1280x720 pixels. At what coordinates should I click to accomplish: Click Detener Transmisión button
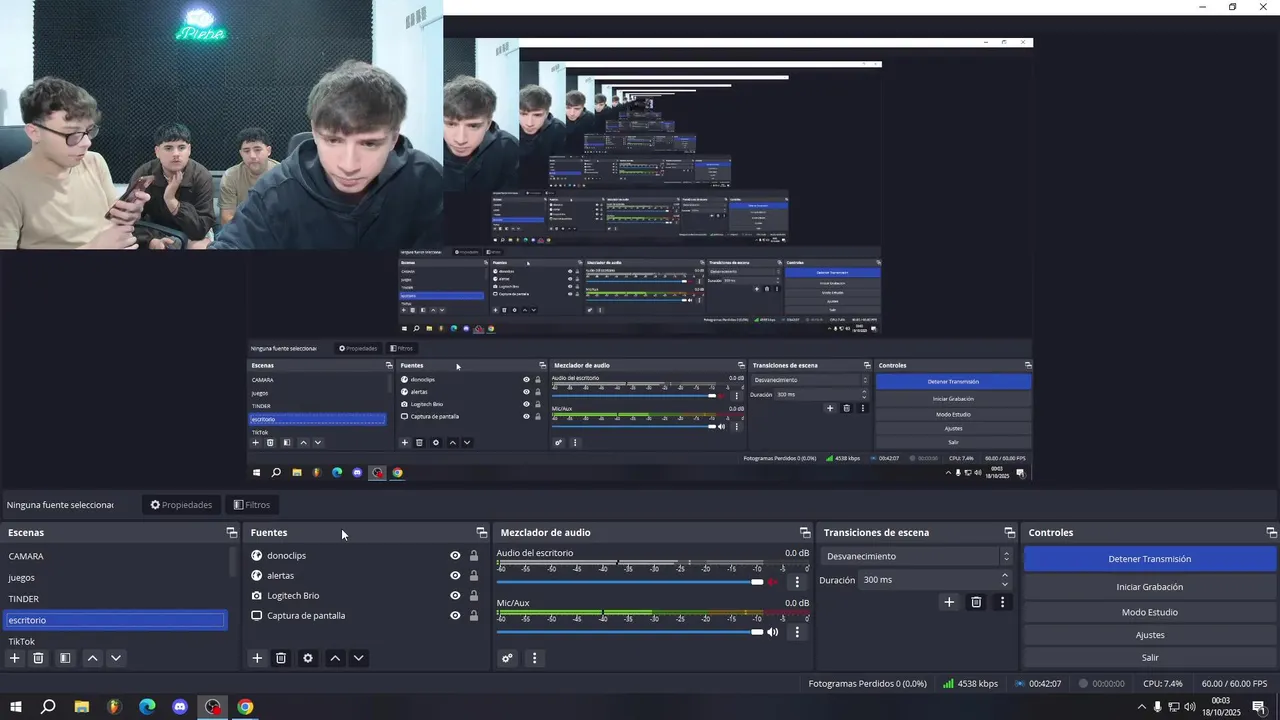1150,559
